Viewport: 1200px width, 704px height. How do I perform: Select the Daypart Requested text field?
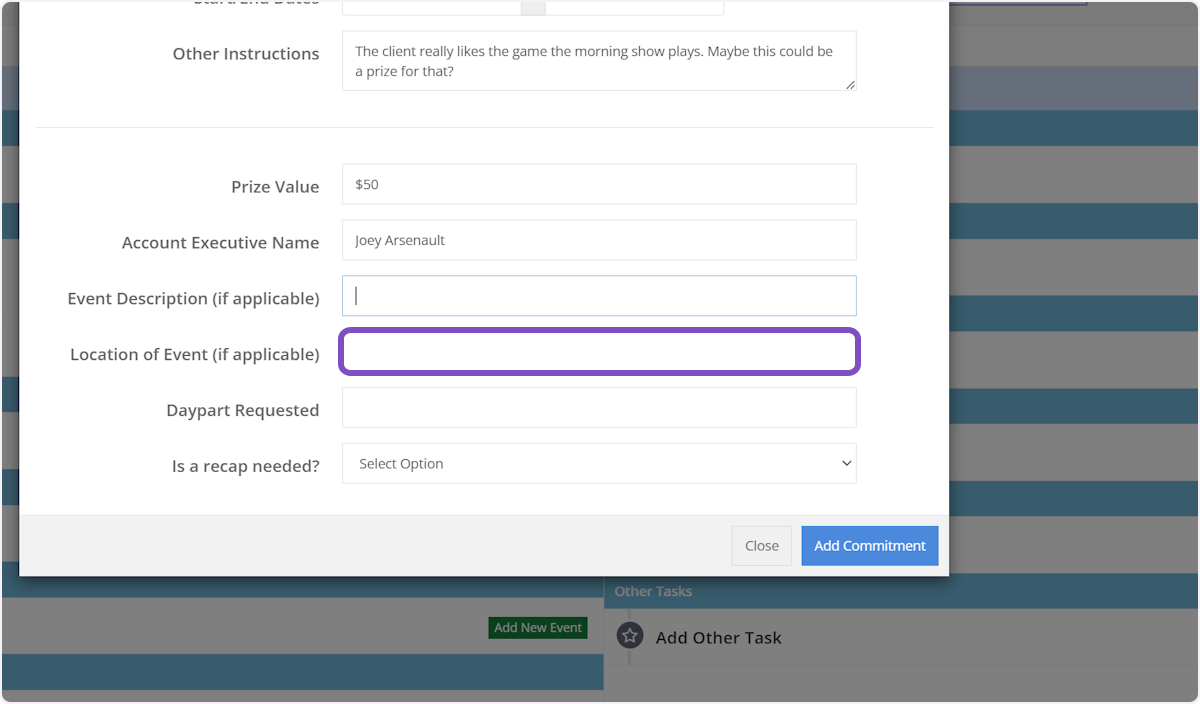tap(598, 408)
